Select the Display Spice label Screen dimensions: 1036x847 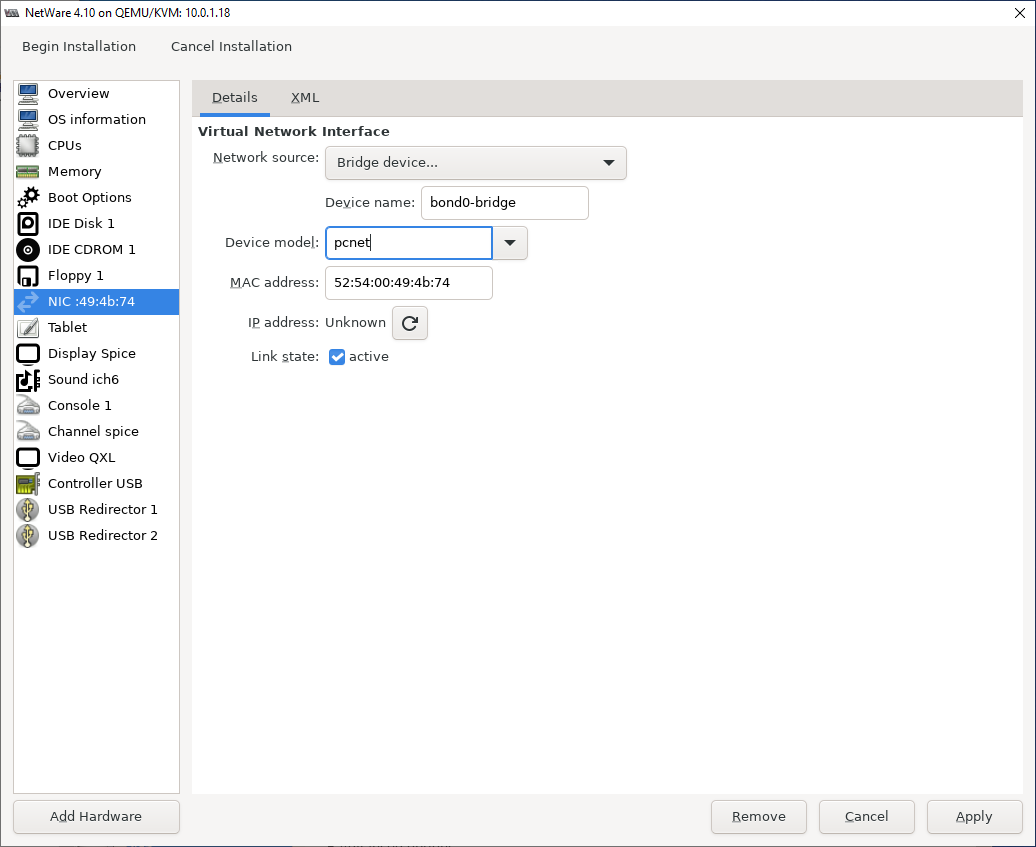click(92, 353)
